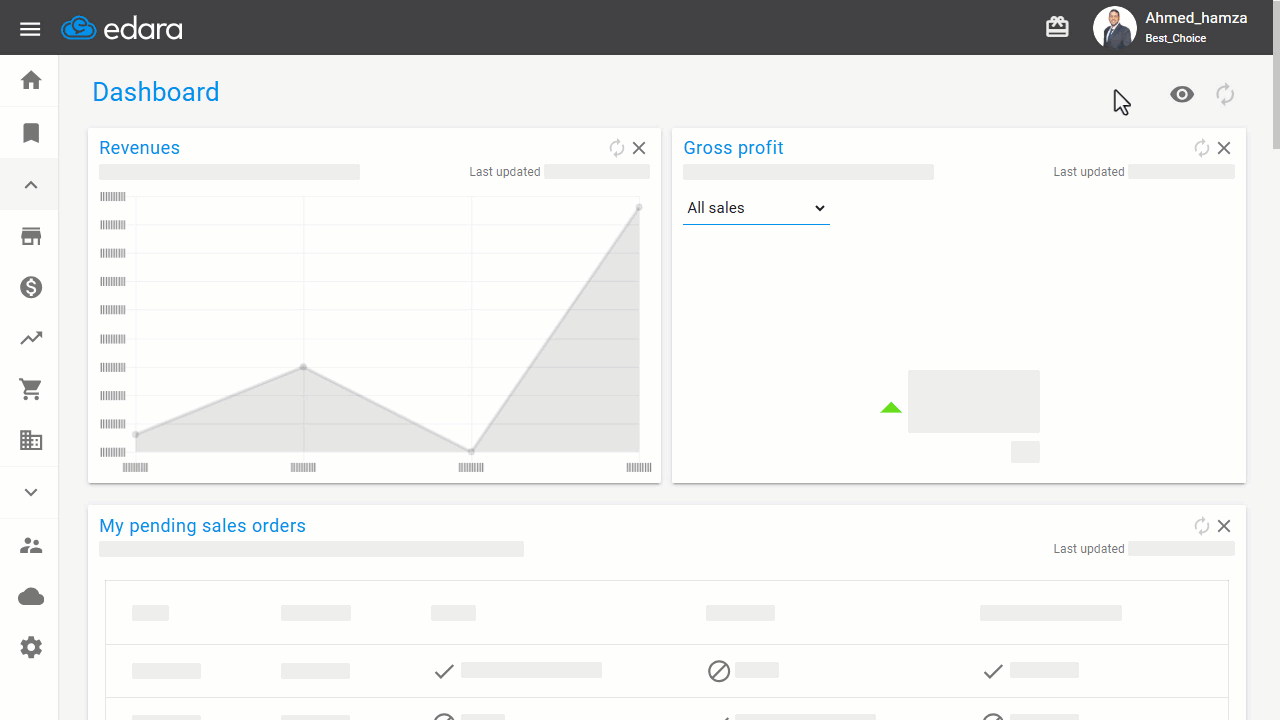Click Last updated in Gross profit widget
Viewport: 1280px width, 720px height.
pyautogui.click(x=1089, y=172)
